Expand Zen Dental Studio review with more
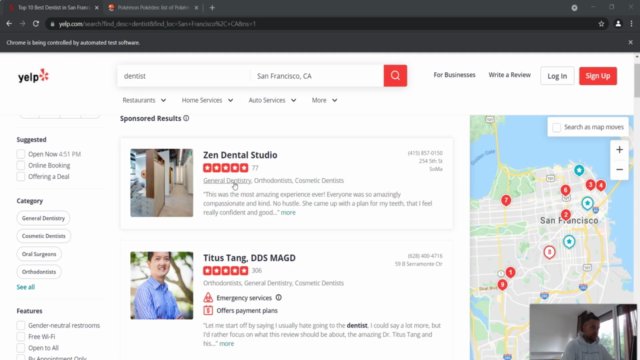Image resolution: width=640 pixels, height=360 pixels. [x=288, y=212]
